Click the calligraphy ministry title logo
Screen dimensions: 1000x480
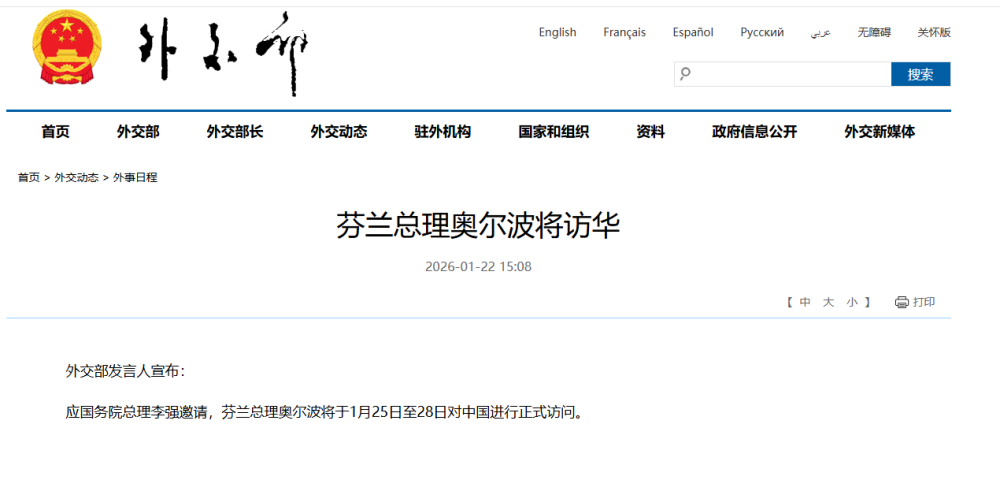click(x=224, y=52)
